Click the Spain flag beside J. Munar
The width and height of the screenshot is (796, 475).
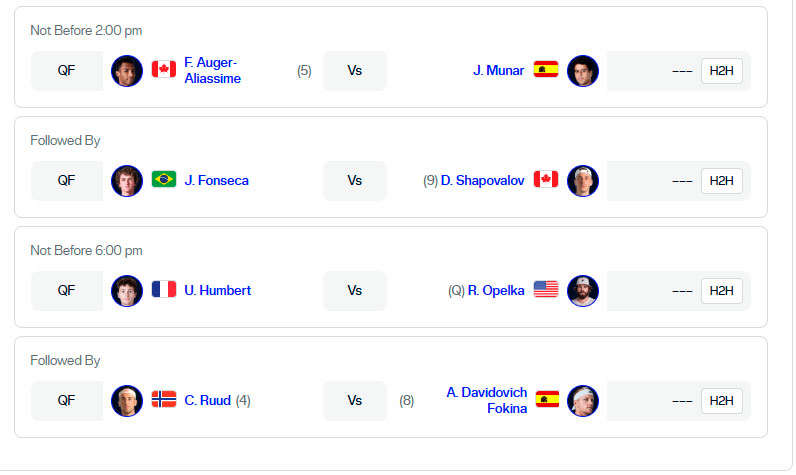click(545, 70)
